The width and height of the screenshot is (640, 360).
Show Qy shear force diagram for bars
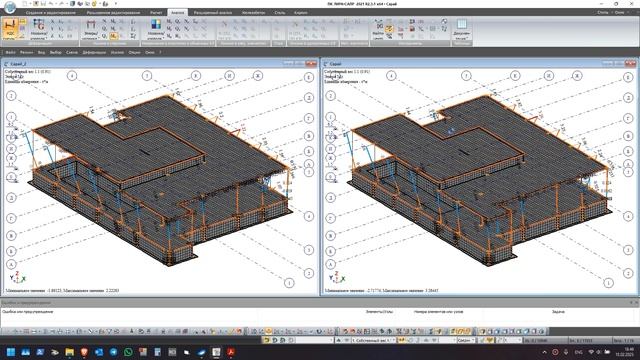click(x=104, y=29)
